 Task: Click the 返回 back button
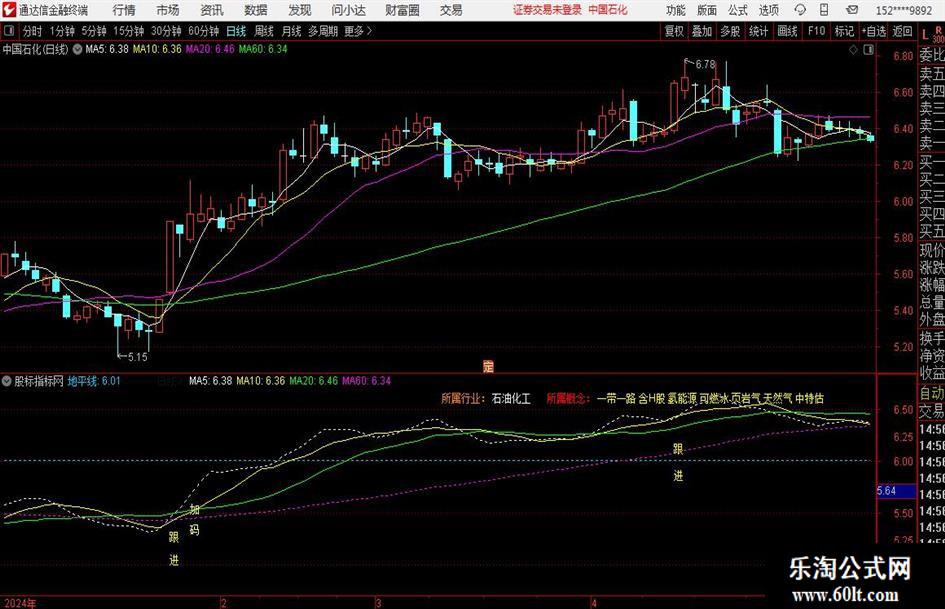pos(902,31)
